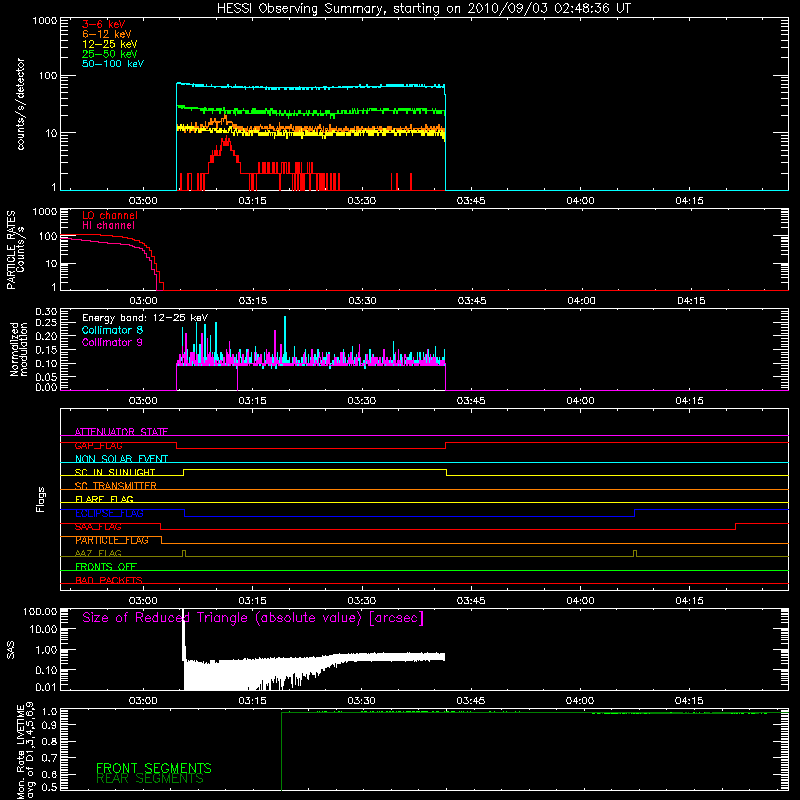This screenshot has height=800, width=800.
Task: Click the 0.30 y-axis value on the modulation plot
Action: pos(46,312)
